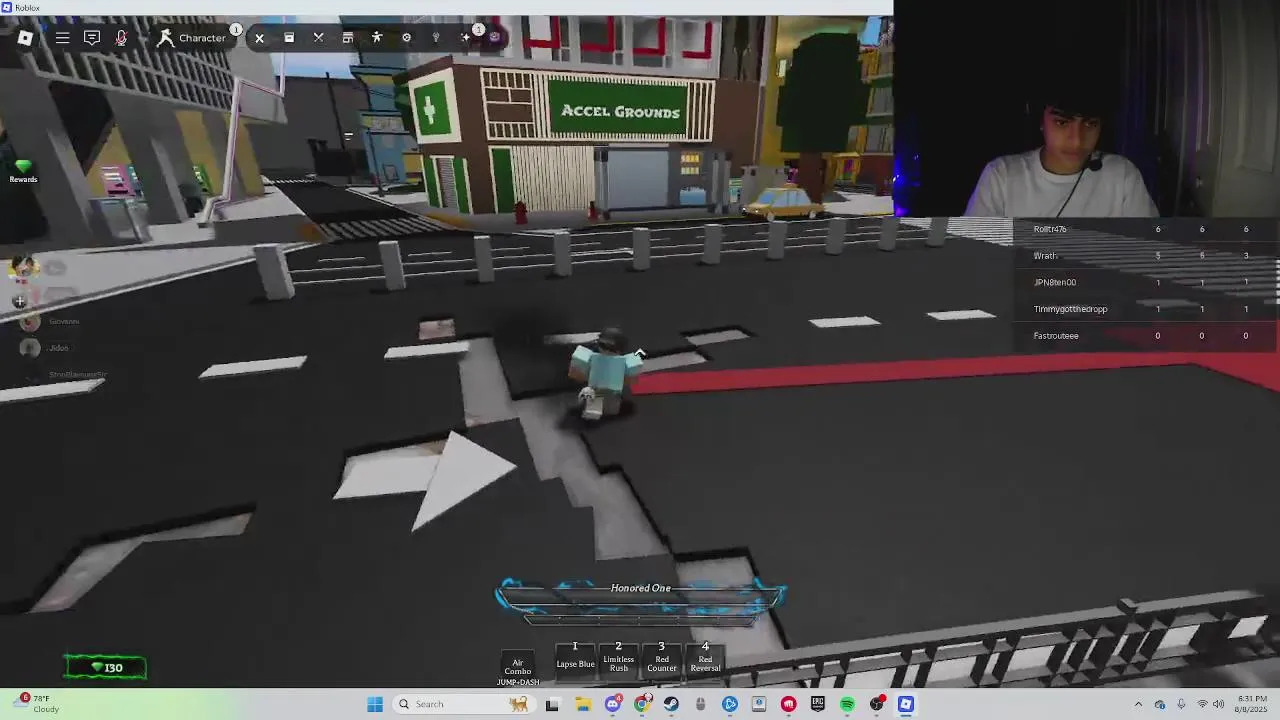1280x720 pixels.
Task: Open OBS Studio from the taskbar
Action: [877, 704]
